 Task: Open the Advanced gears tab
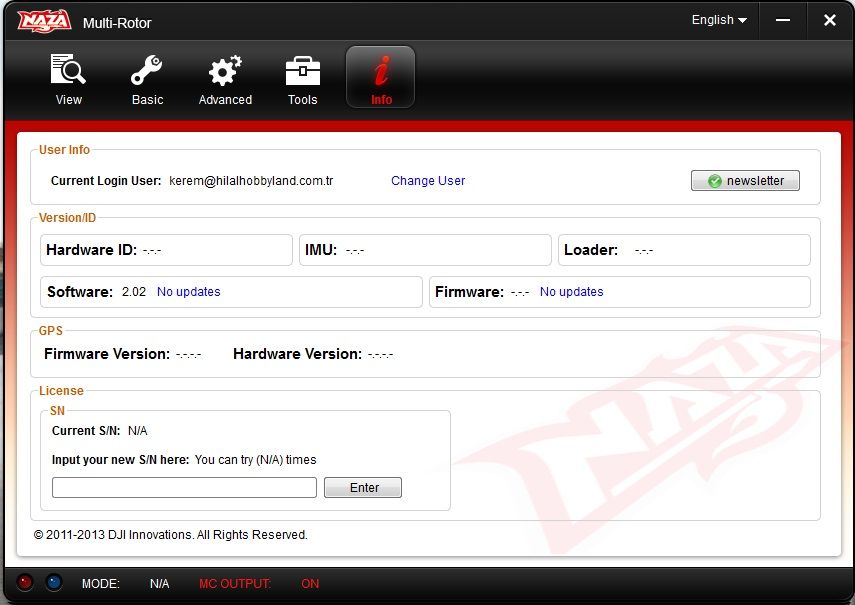point(225,80)
